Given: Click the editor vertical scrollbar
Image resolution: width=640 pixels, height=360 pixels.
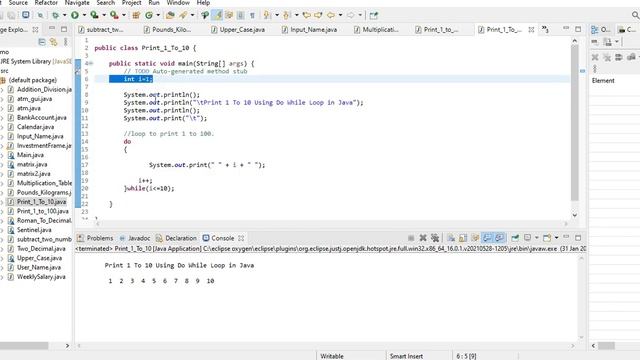Looking at the screenshot, I should point(575,122).
